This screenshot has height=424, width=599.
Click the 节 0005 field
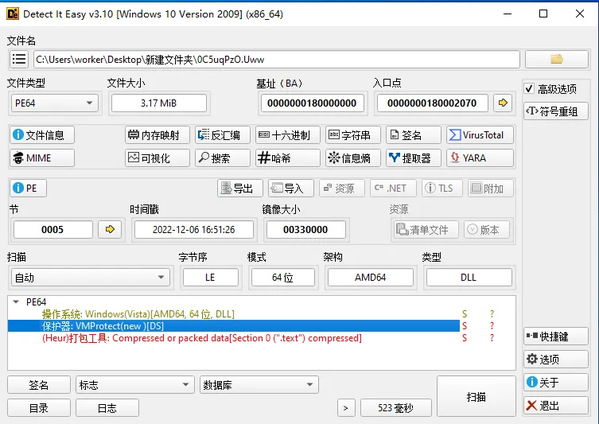tap(53, 229)
